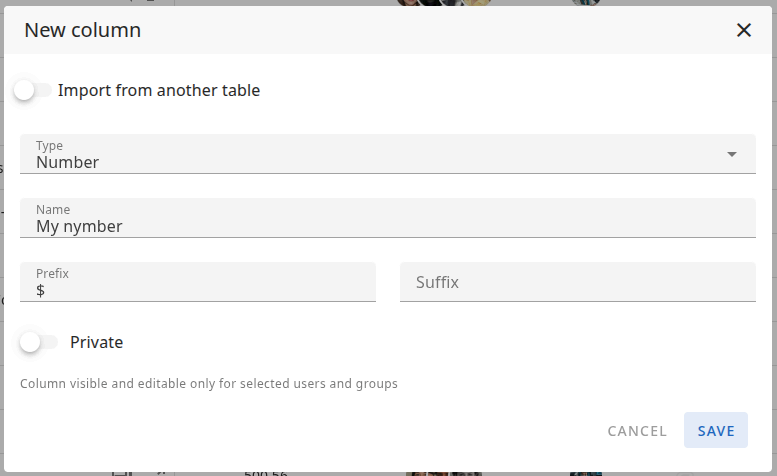Click the "Private" label text
777x476 pixels.
click(x=96, y=342)
